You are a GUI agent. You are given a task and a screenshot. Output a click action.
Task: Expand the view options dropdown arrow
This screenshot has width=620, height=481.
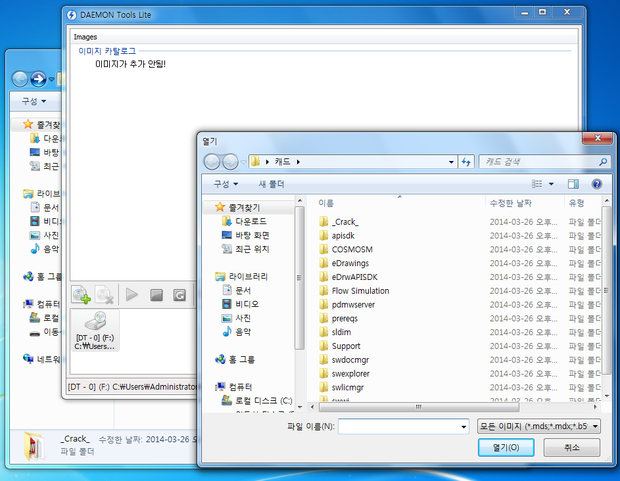pos(551,184)
